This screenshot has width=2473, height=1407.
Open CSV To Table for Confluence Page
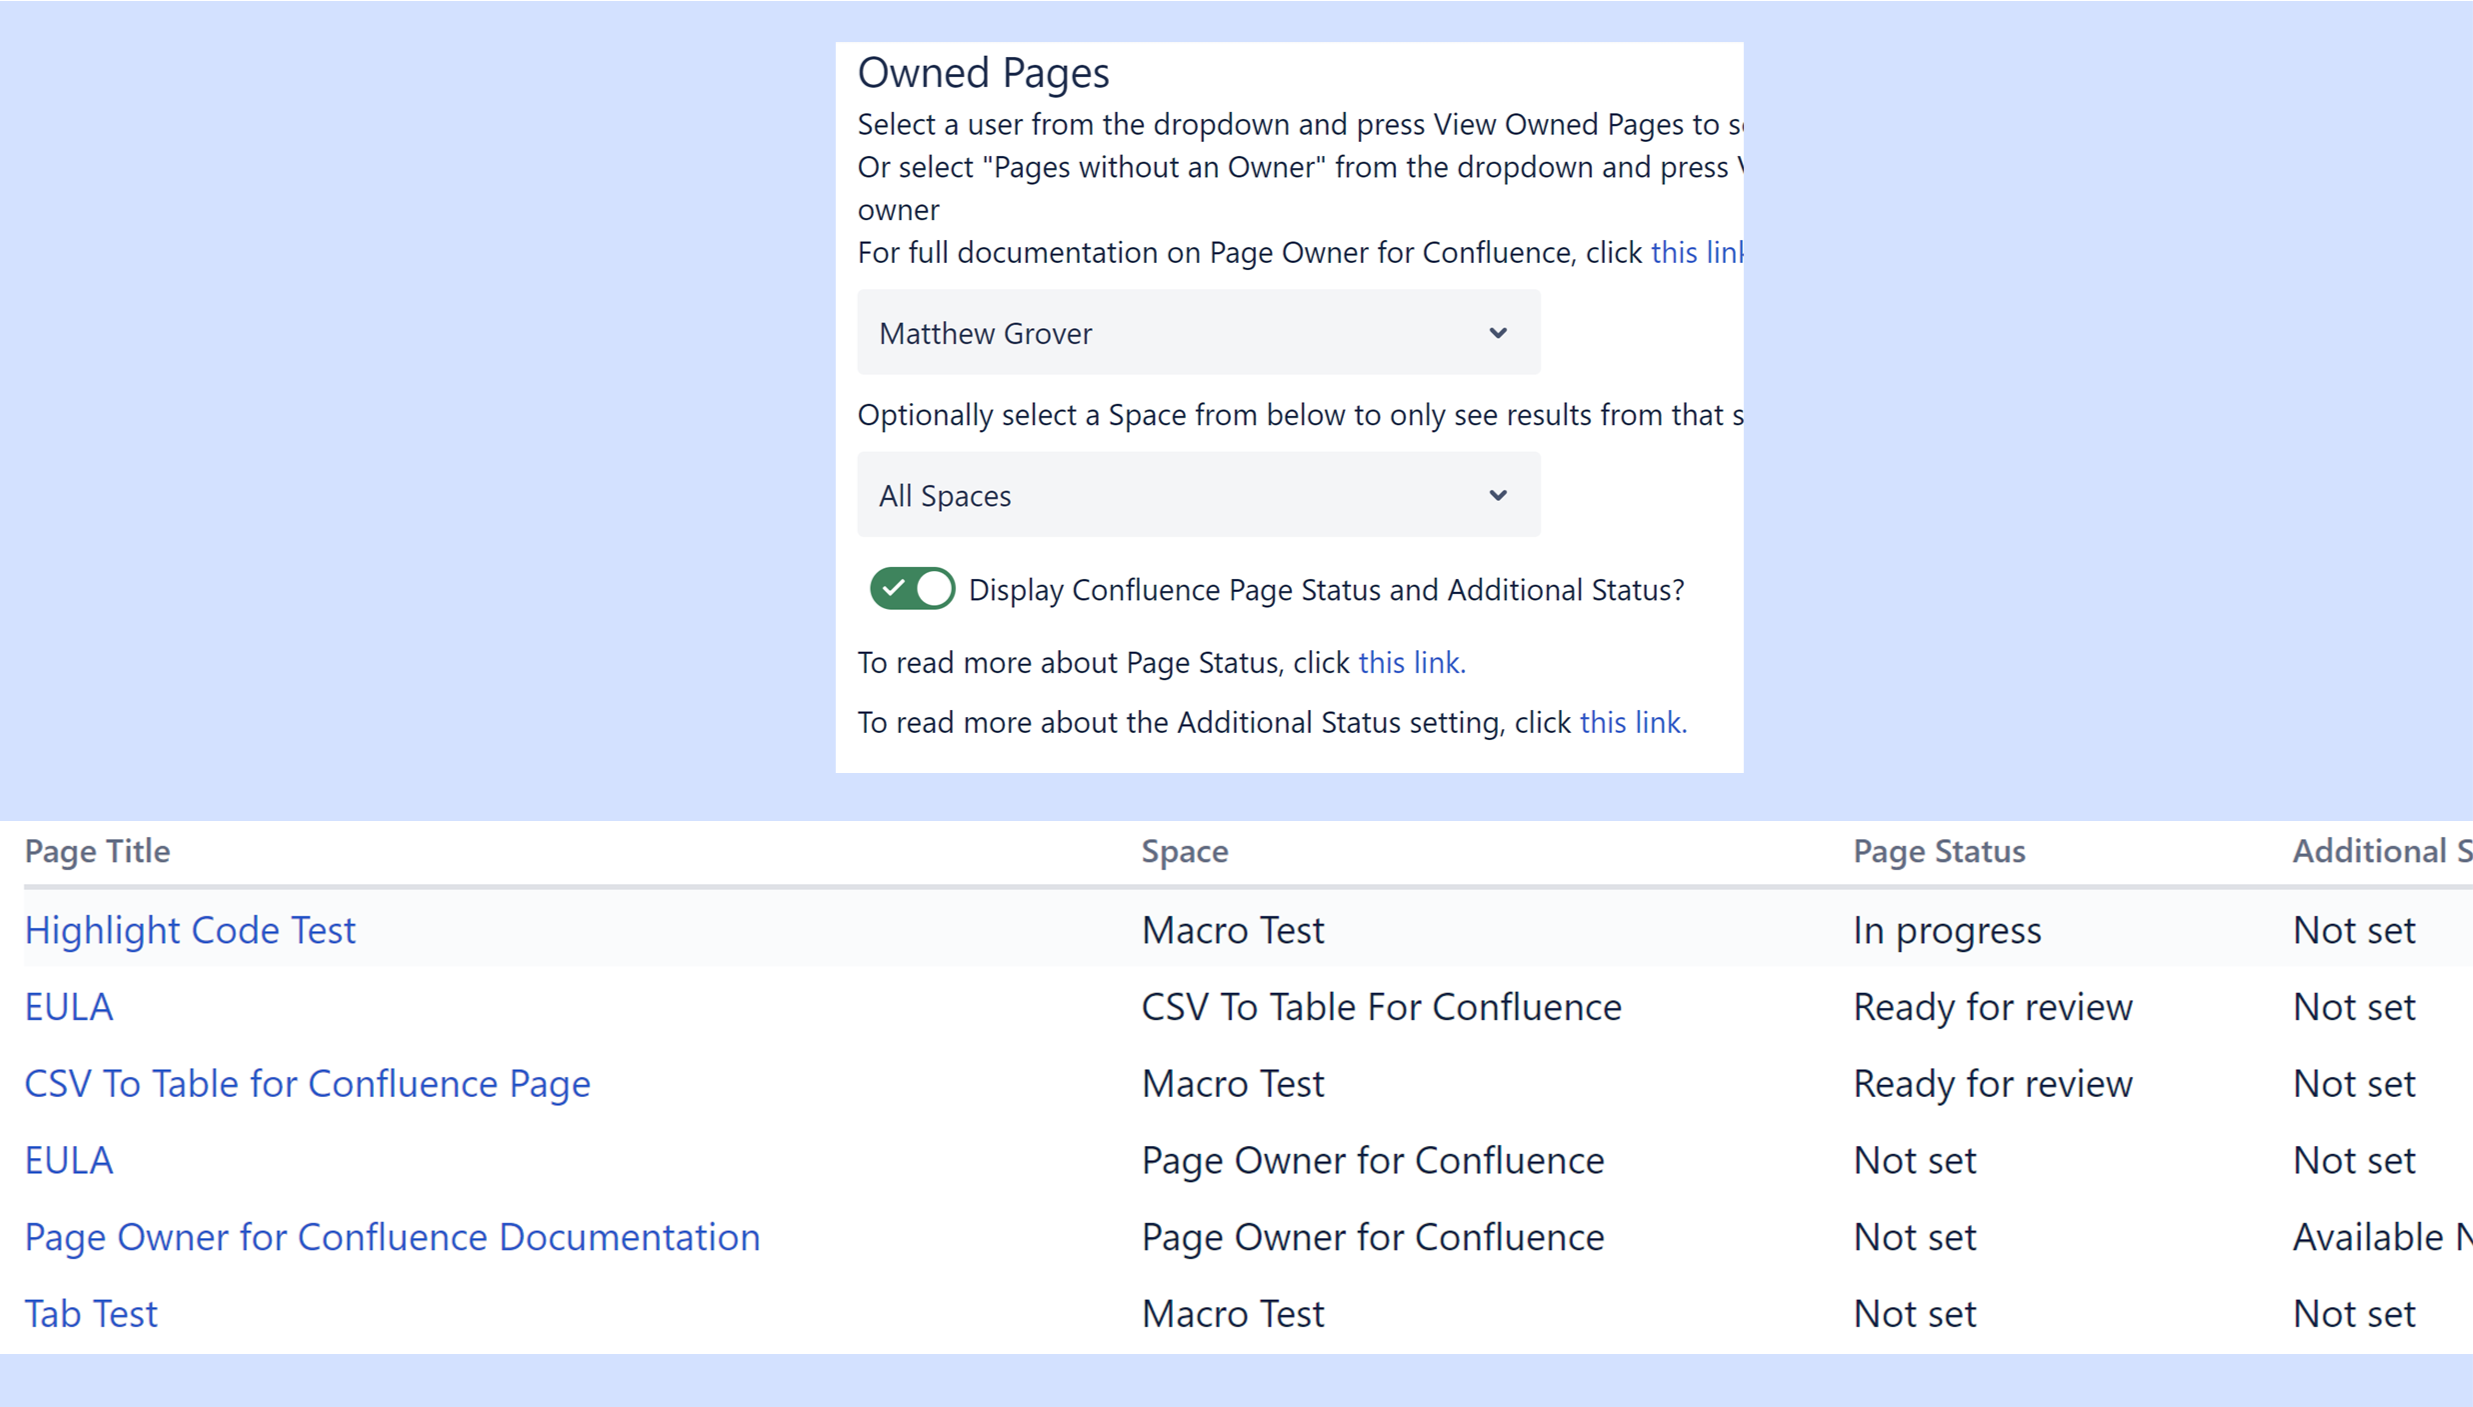point(307,1084)
